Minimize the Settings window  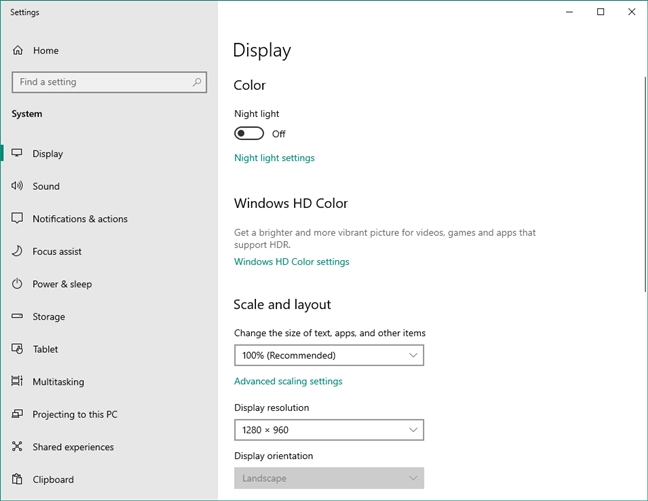click(569, 12)
